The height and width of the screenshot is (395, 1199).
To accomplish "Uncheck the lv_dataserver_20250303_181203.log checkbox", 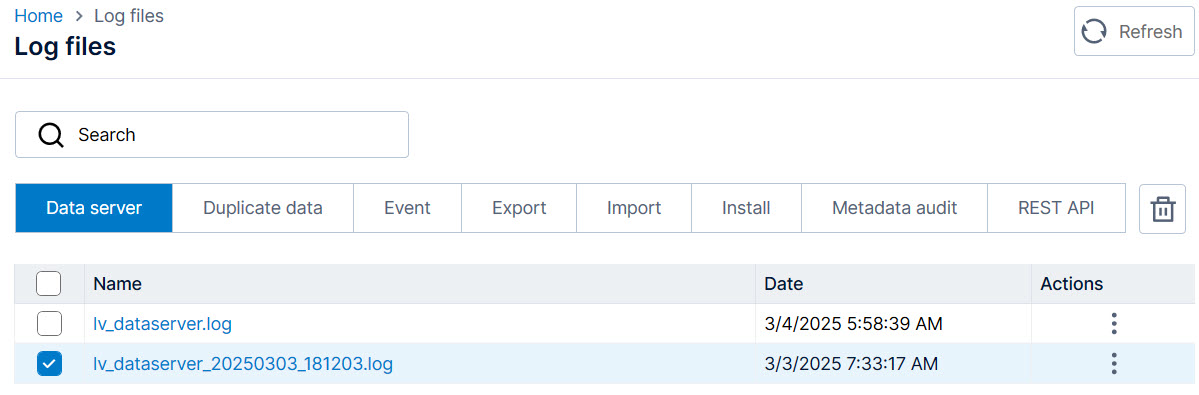I will click(x=49, y=364).
